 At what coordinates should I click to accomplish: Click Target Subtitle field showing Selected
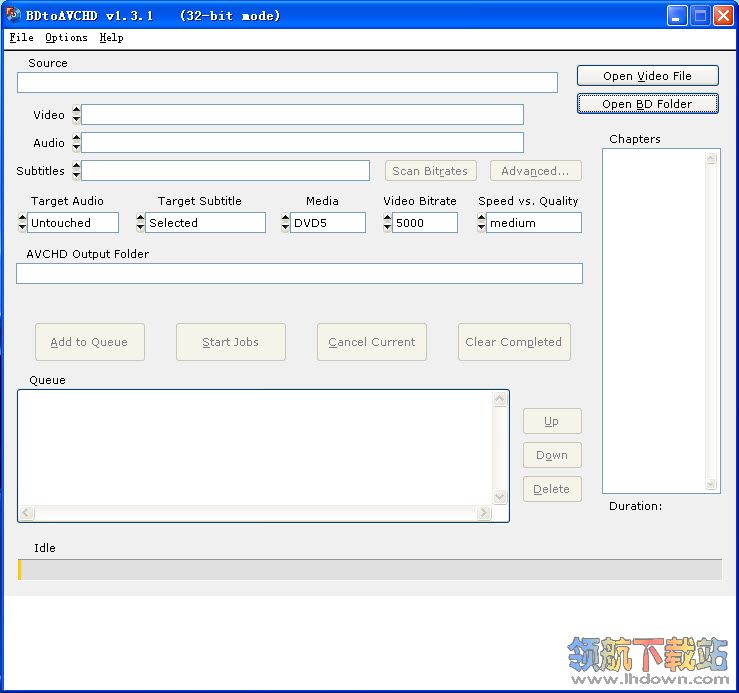coord(205,223)
